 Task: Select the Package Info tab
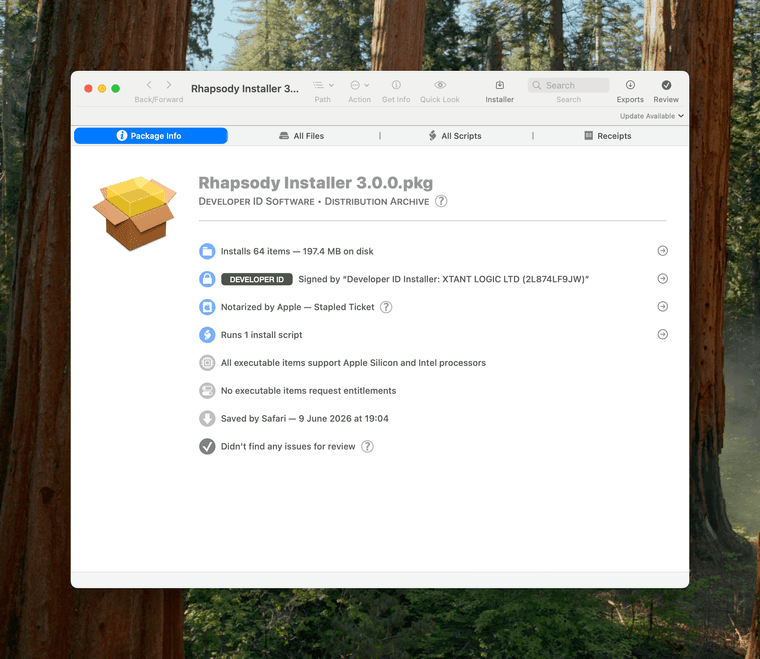(151, 136)
